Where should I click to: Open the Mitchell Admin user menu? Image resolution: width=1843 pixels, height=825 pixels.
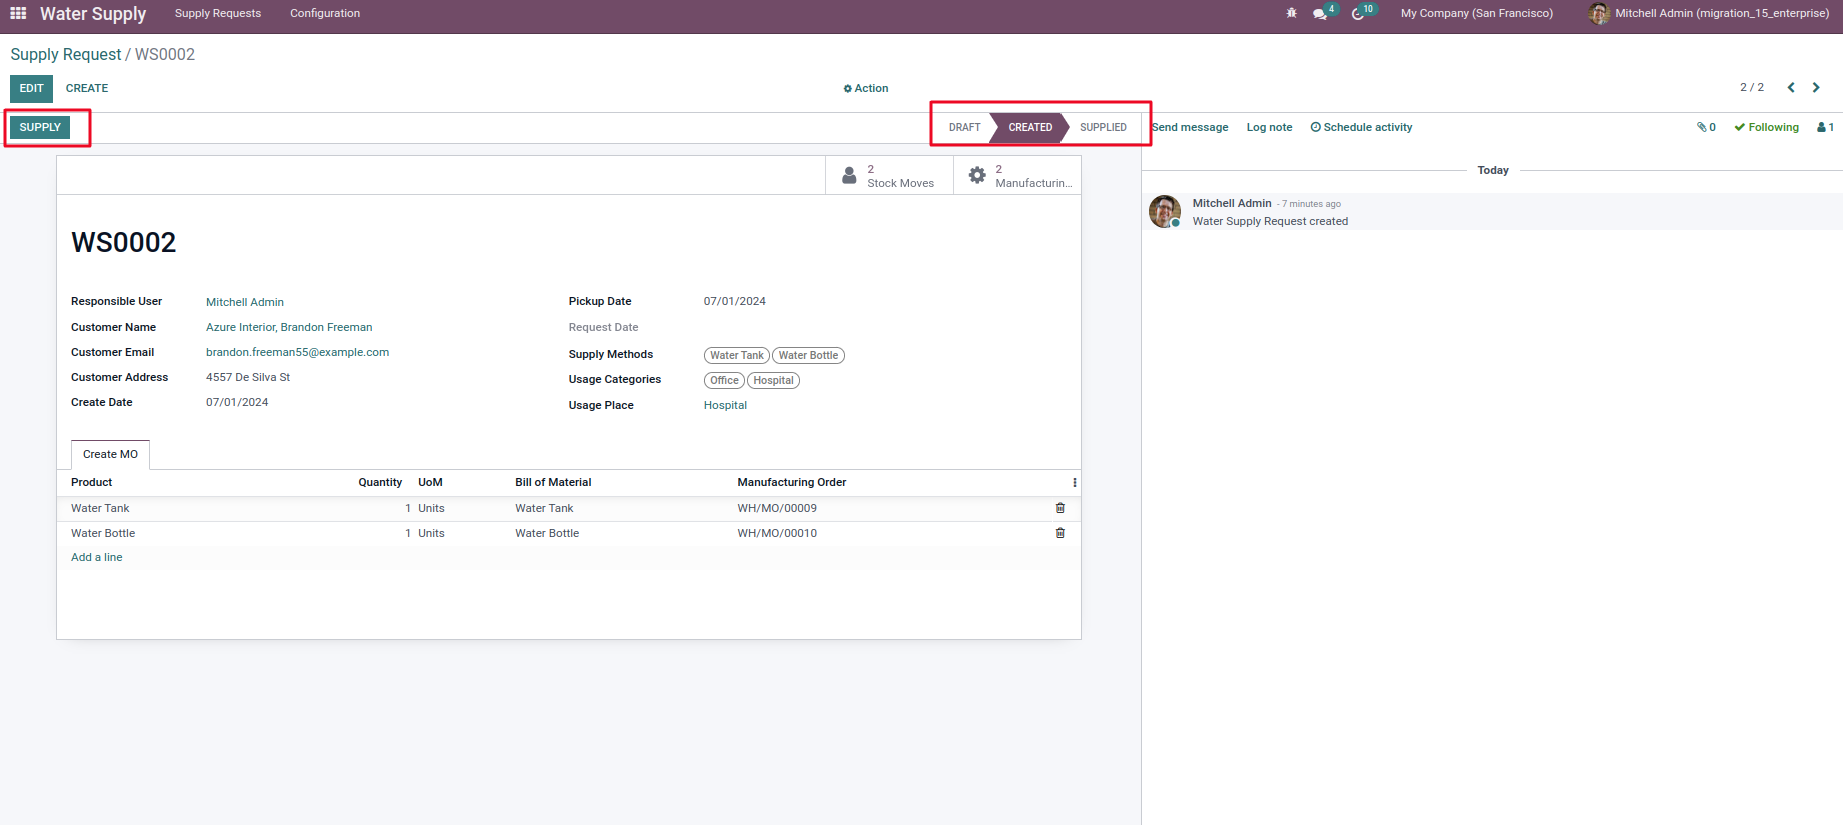1709,13
